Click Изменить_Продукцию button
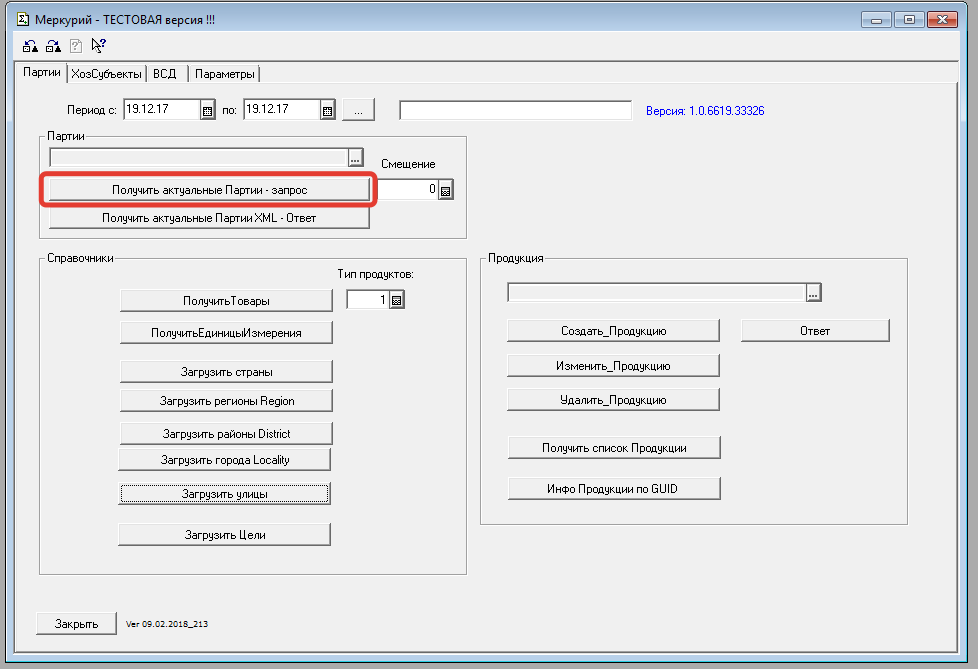This screenshot has height=669, width=978. tap(614, 366)
